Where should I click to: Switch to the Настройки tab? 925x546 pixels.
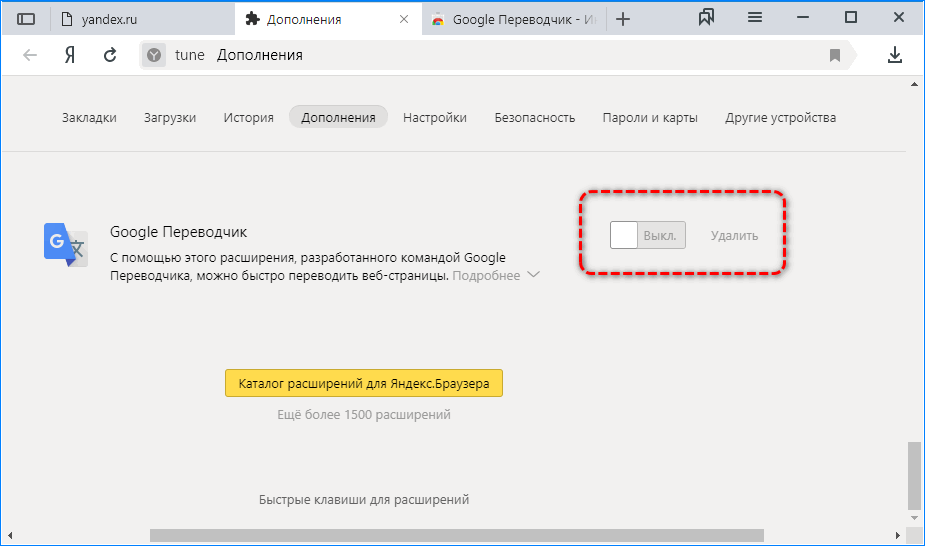[435, 117]
